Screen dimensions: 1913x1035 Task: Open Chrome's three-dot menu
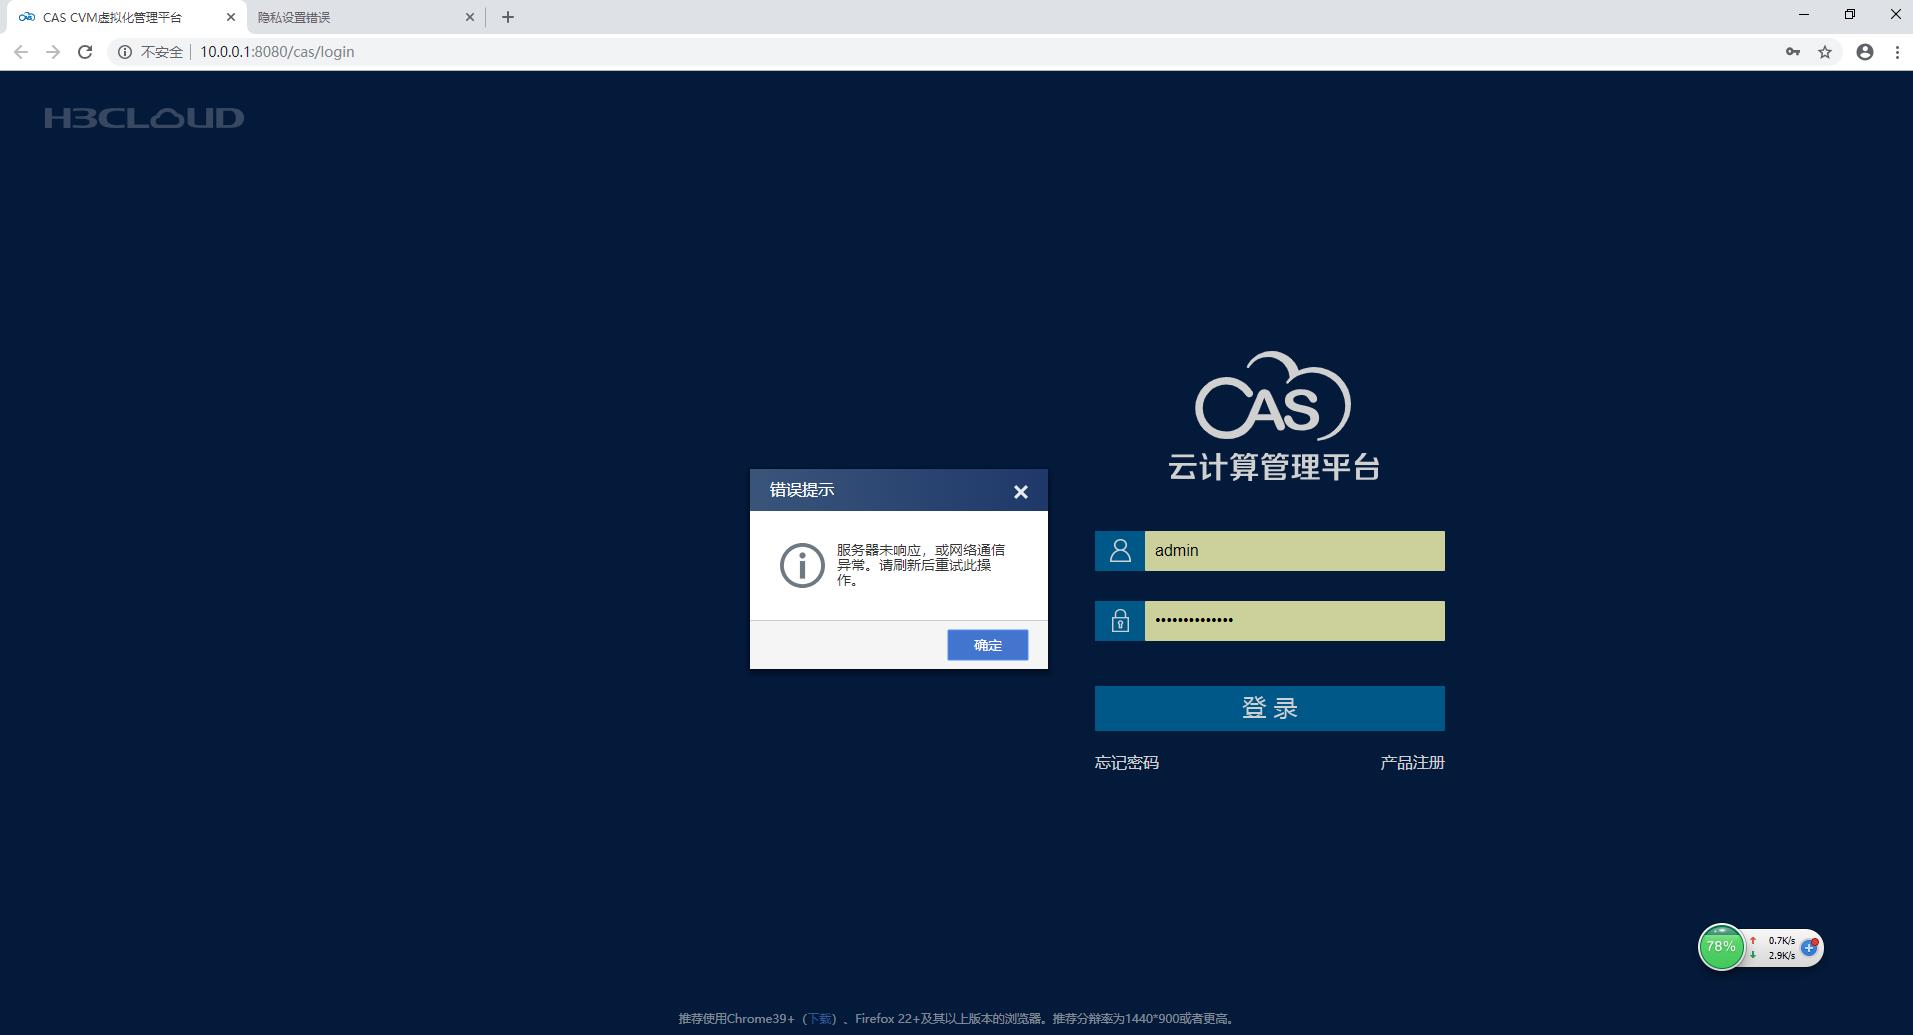coord(1897,52)
